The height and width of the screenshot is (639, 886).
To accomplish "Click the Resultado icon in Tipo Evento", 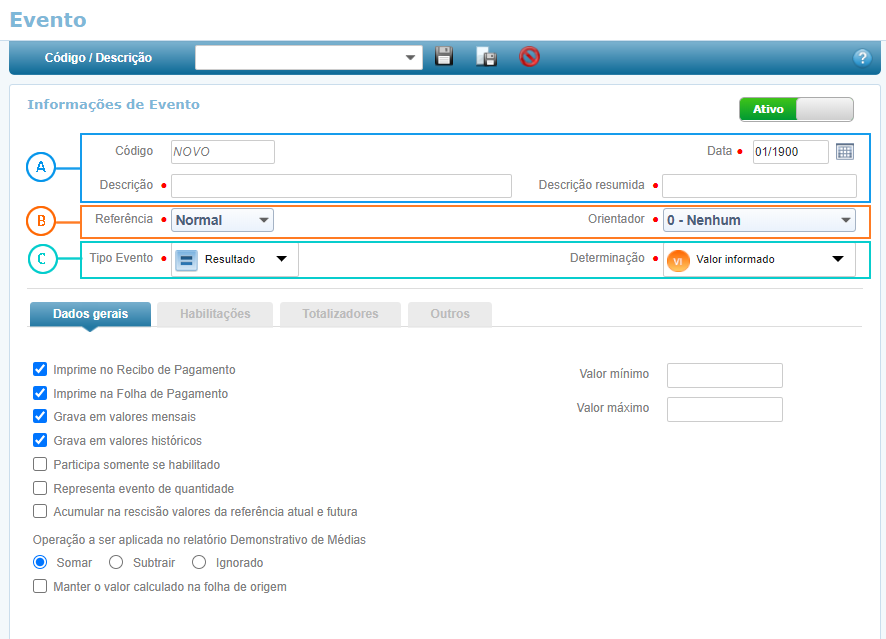I will 186,260.
